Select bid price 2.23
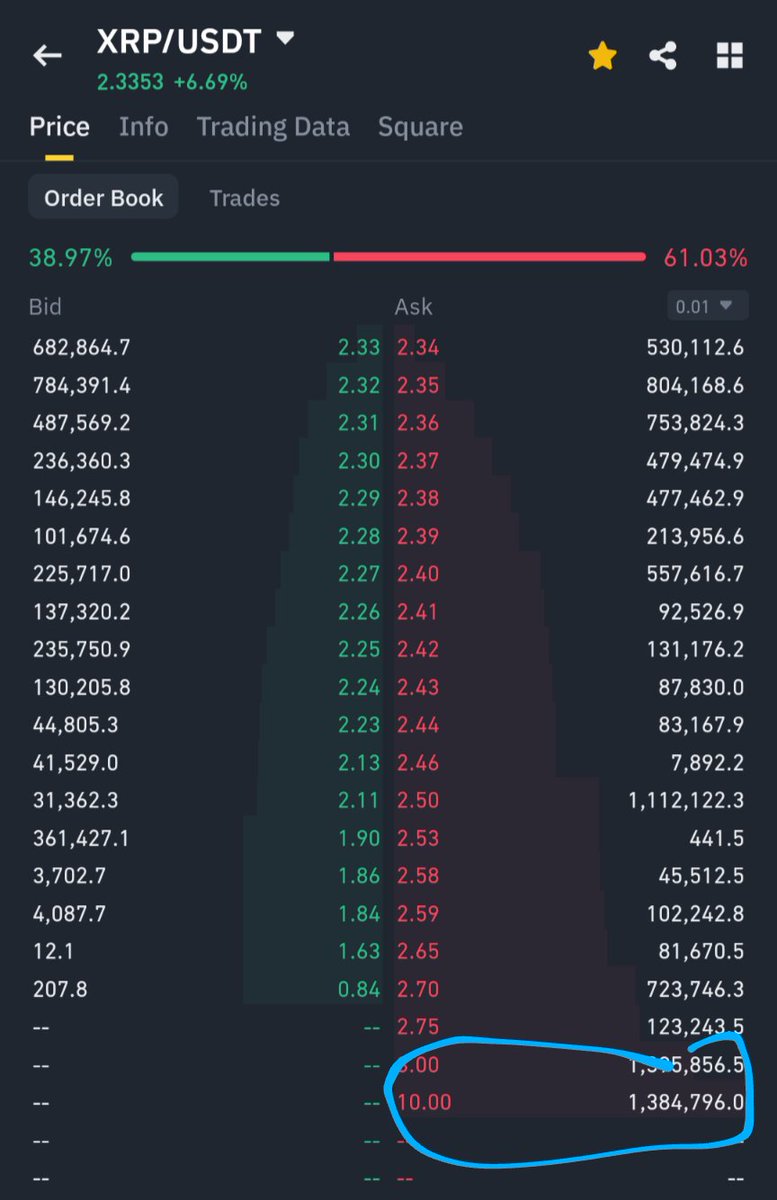This screenshot has width=777, height=1200. point(359,725)
